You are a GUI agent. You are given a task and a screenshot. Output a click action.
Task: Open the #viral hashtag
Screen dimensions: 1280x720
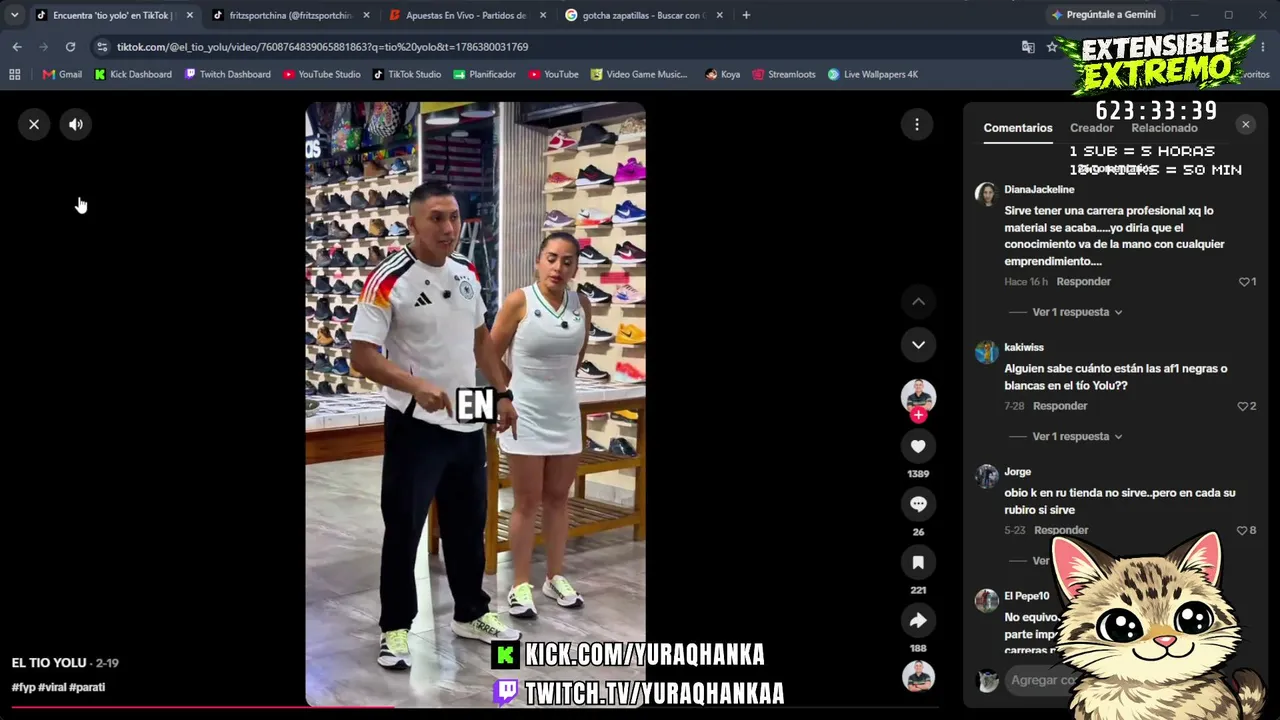[52, 687]
